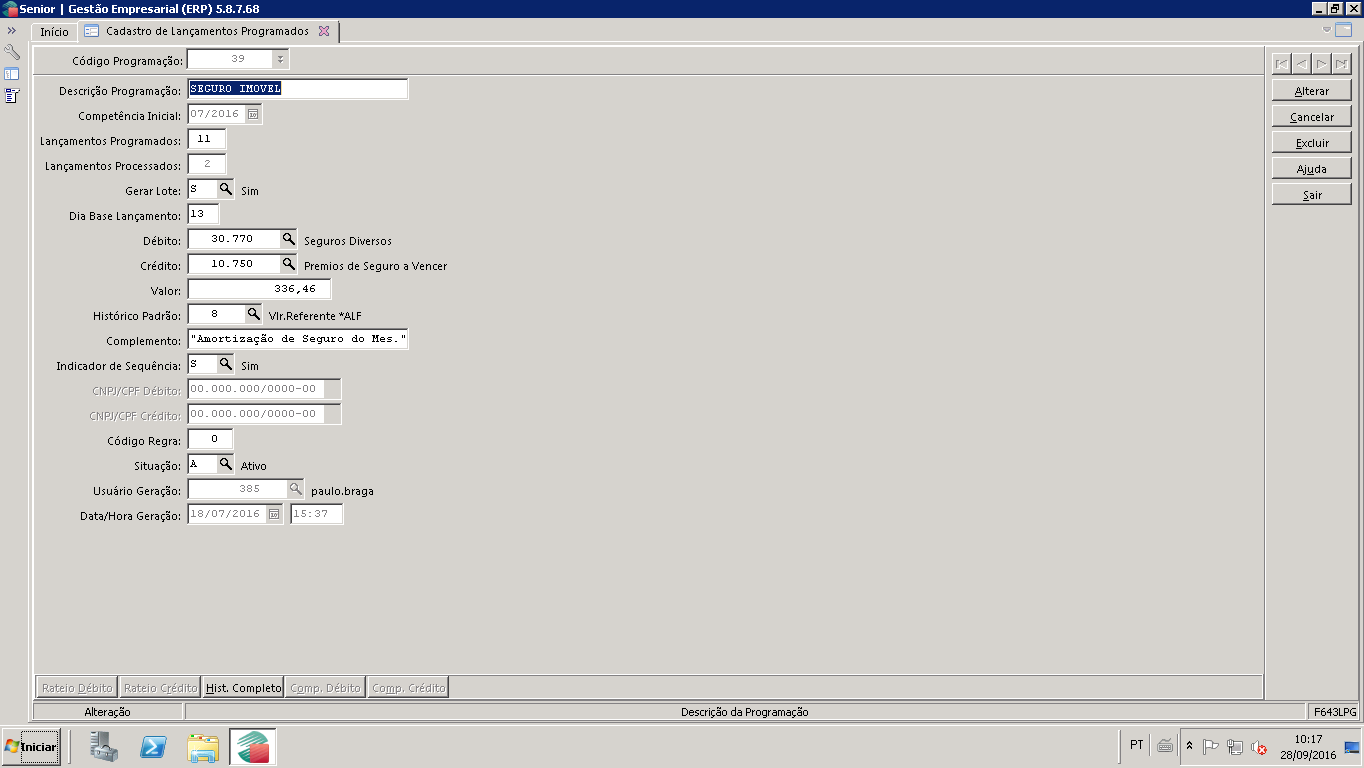
Task: Click the Complemento text field
Action: point(298,339)
